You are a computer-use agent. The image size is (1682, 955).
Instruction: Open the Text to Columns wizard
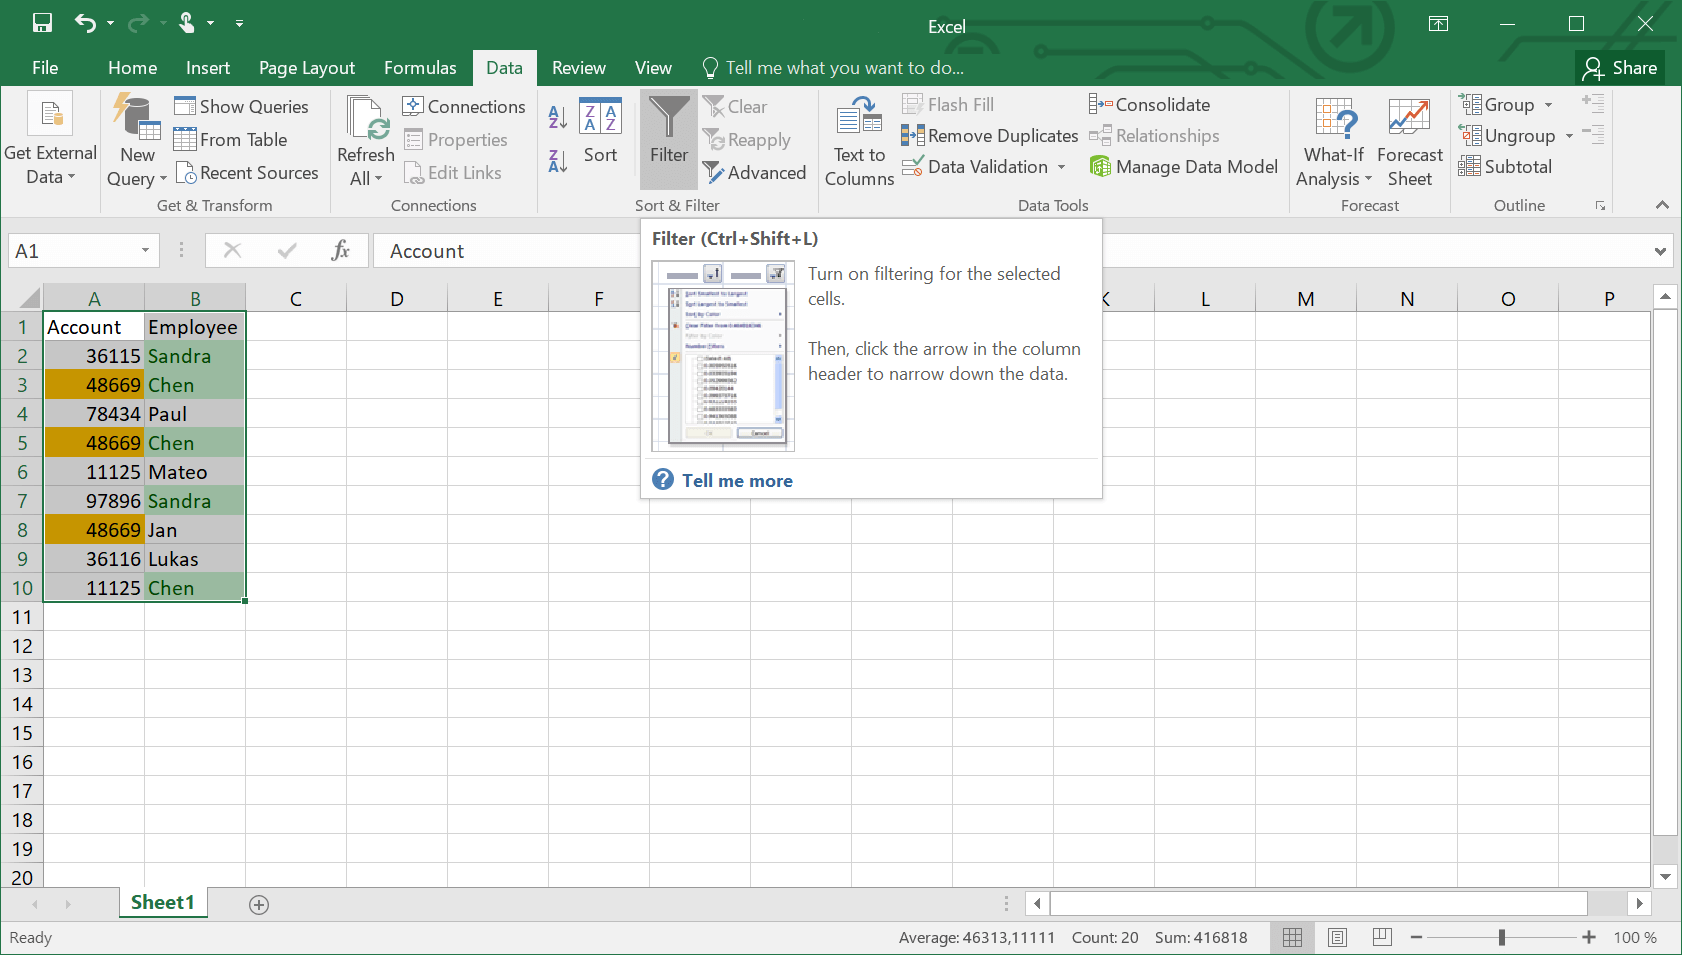[858, 140]
